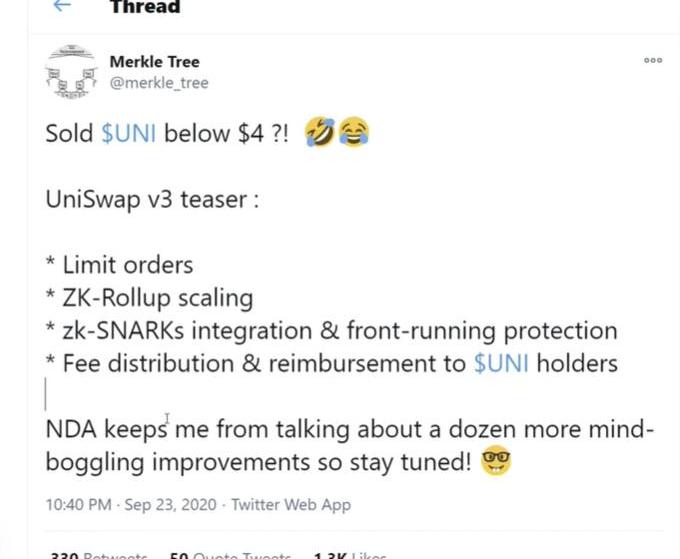
Task: Click the tears of joy emoji
Action: coord(354,133)
